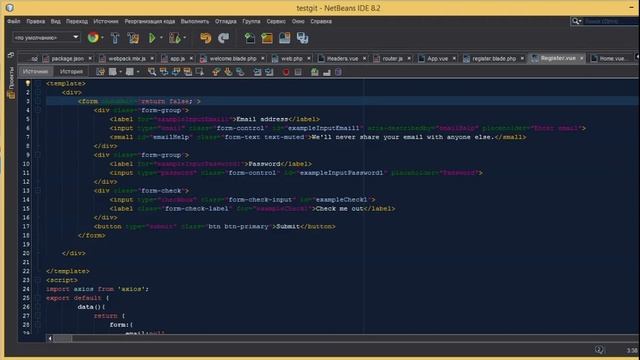
Task: Expand the Debug Project dropdown arrow
Action: pos(185,38)
